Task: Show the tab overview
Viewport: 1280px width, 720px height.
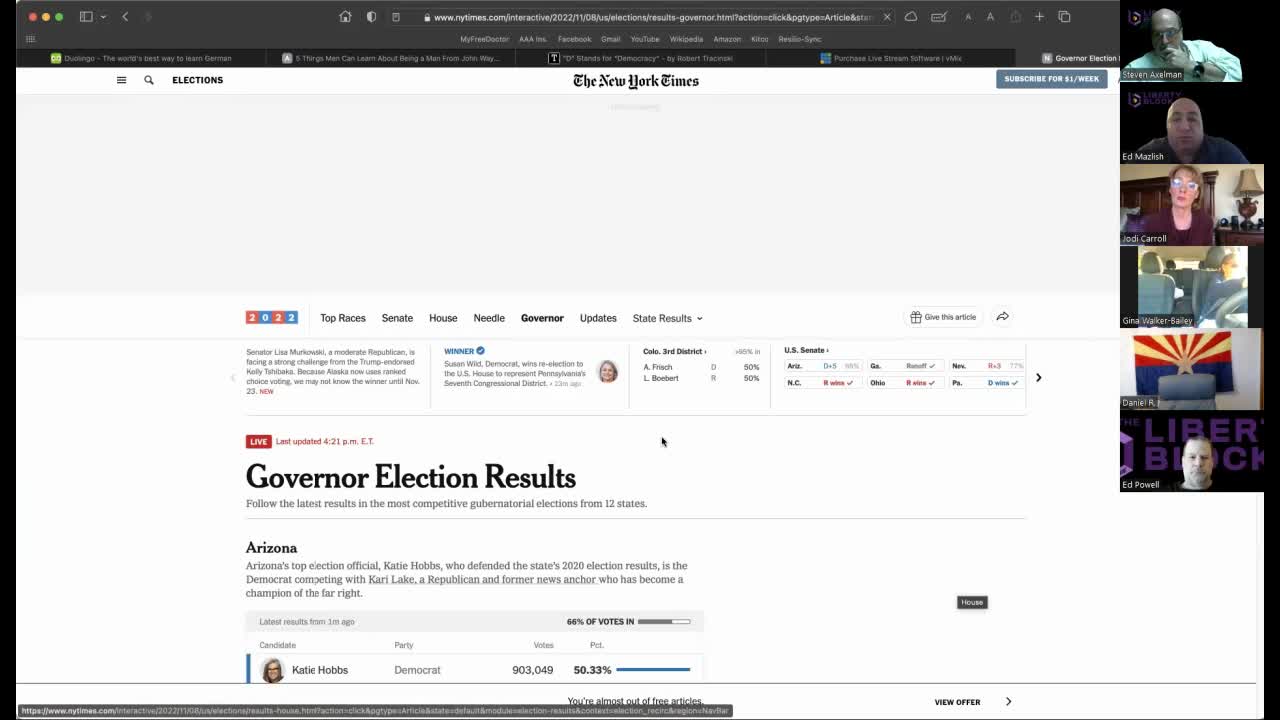Action: click(x=1064, y=16)
